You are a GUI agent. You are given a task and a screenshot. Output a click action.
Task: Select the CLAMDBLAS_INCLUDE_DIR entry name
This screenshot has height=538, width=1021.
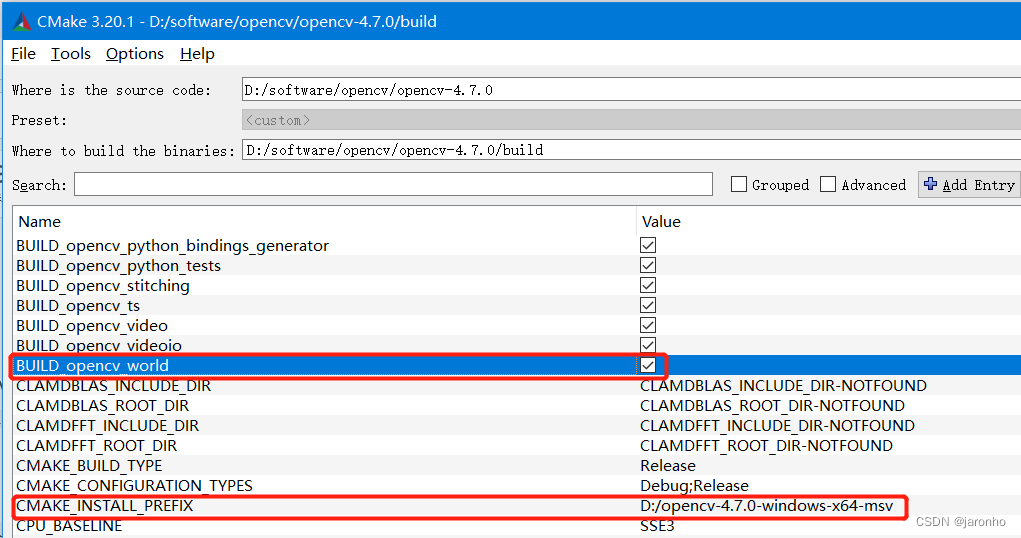[x=113, y=386]
